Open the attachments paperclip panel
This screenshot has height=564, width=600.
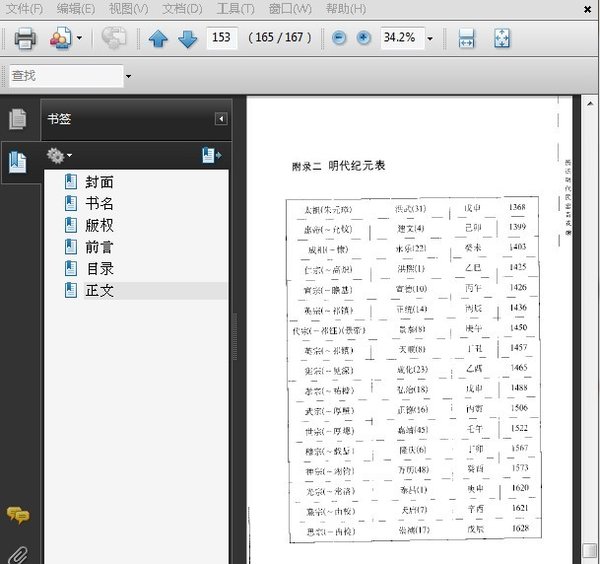18,552
